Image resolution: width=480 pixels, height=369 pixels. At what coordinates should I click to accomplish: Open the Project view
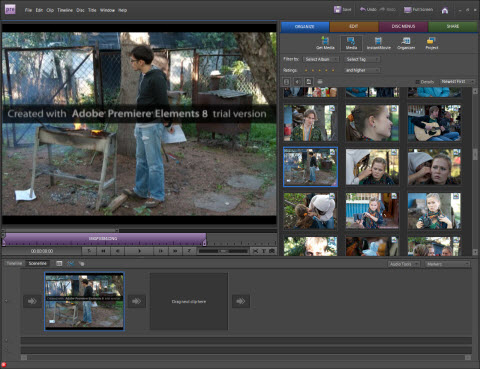click(x=431, y=43)
